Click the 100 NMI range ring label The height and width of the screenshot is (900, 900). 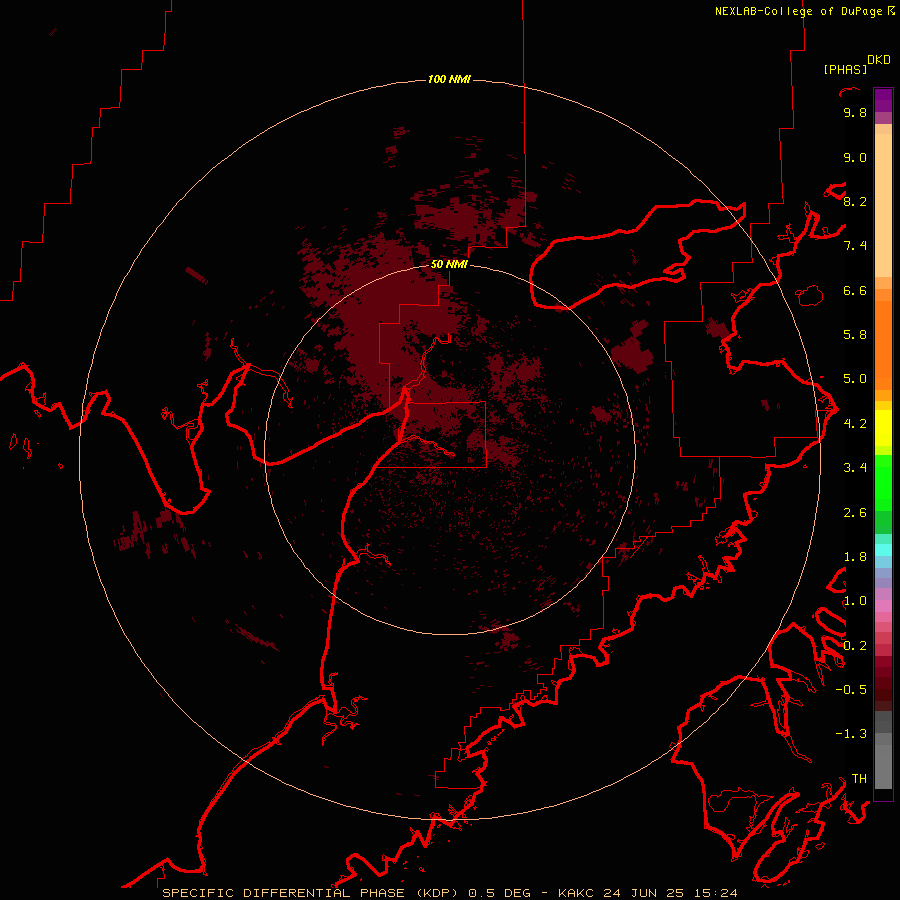pos(449,79)
